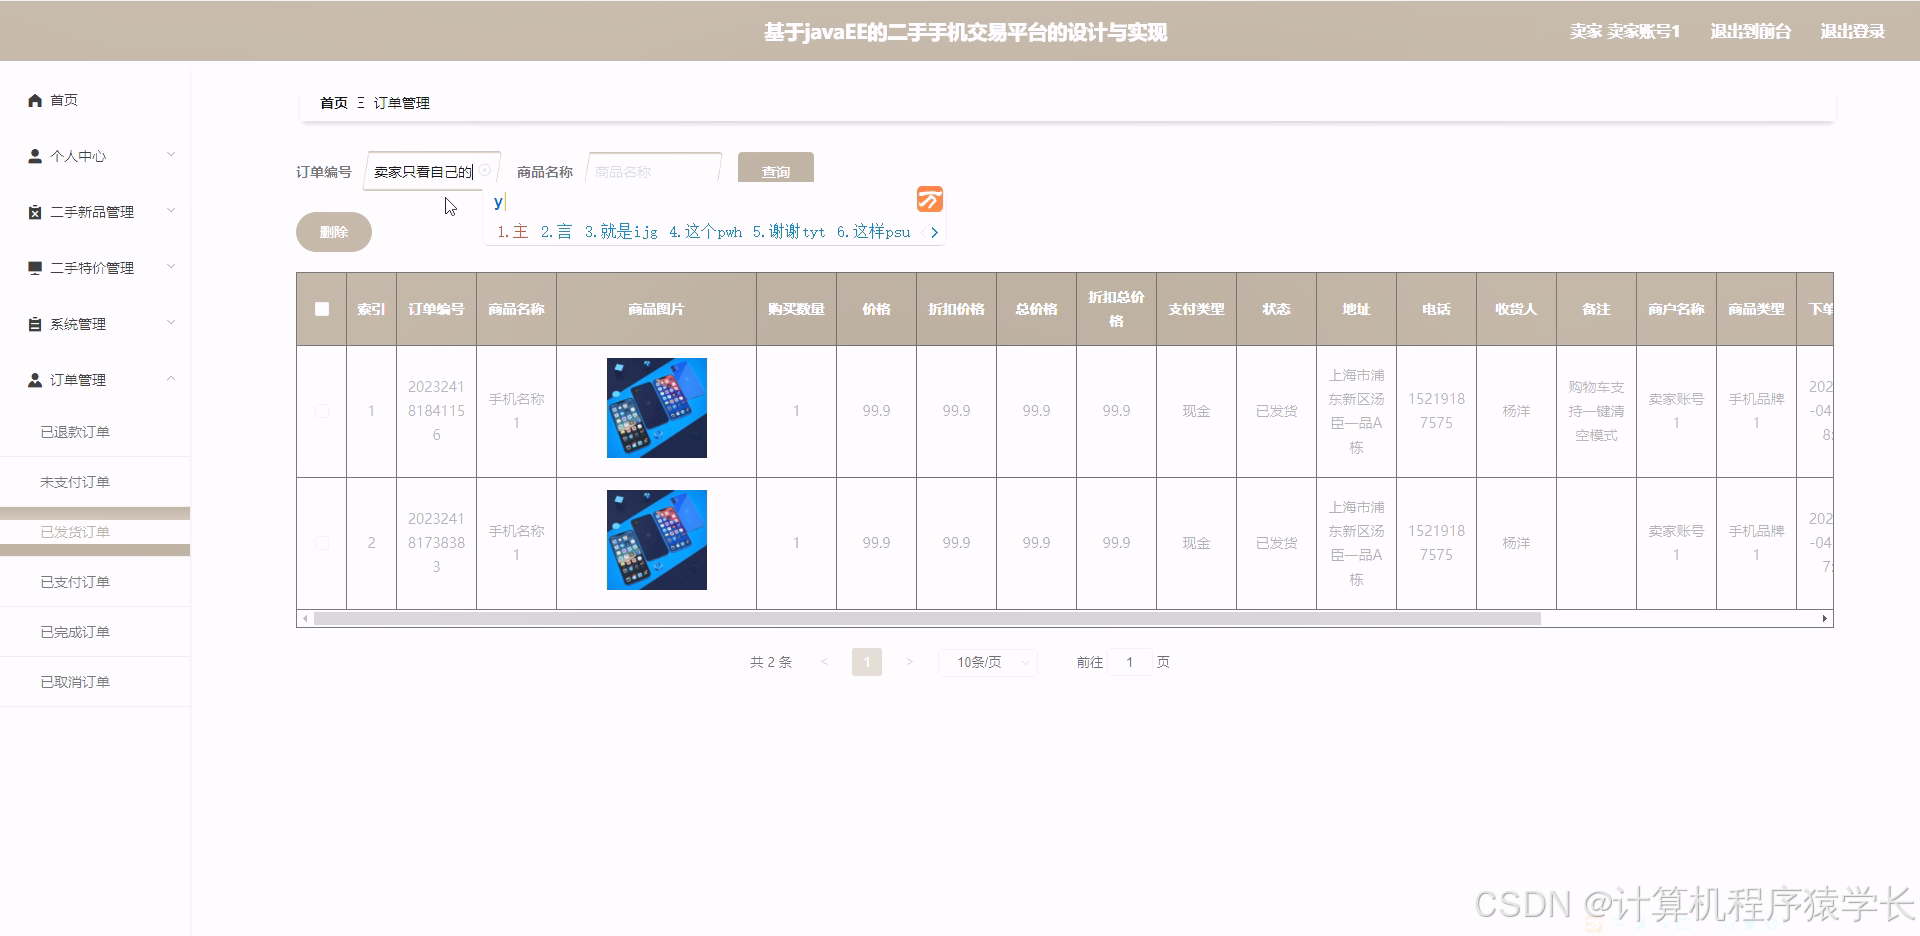Expand the 二手特价管理 menu chevron
The width and height of the screenshot is (1920, 936).
tap(171, 267)
